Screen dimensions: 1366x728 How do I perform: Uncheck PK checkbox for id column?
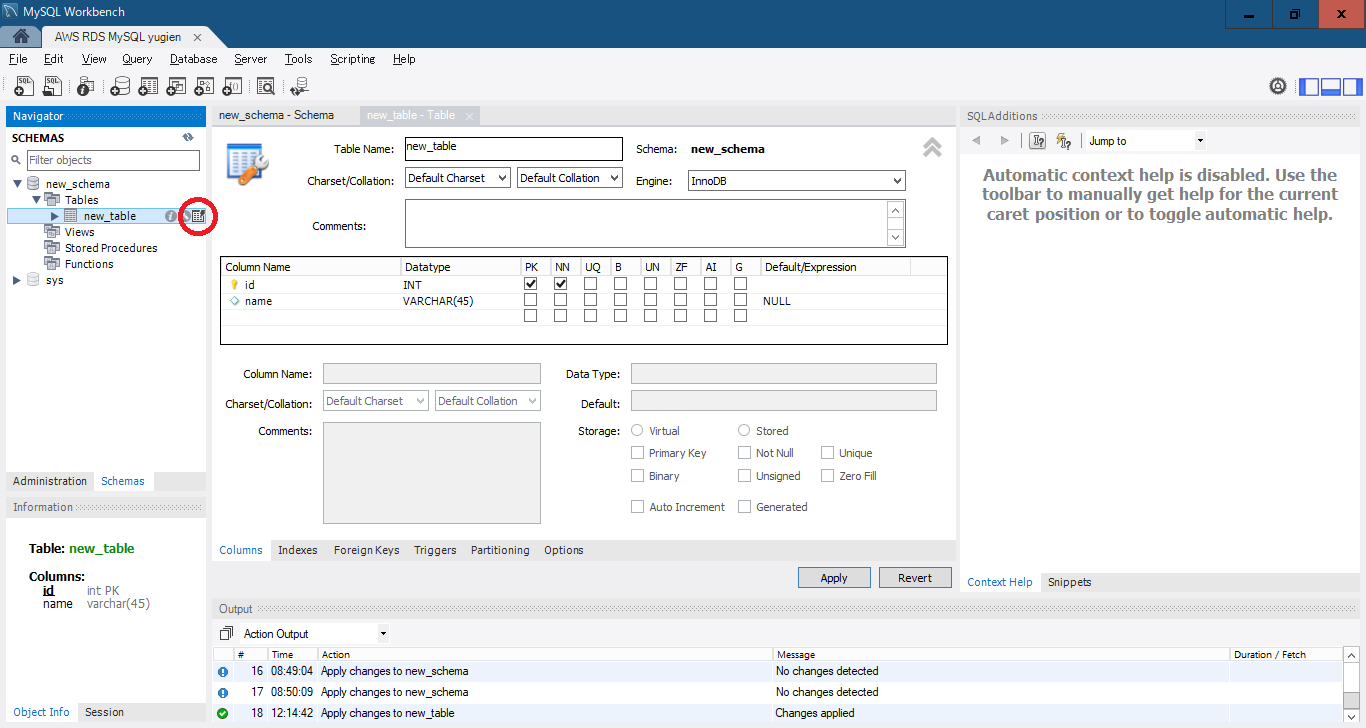coord(531,284)
